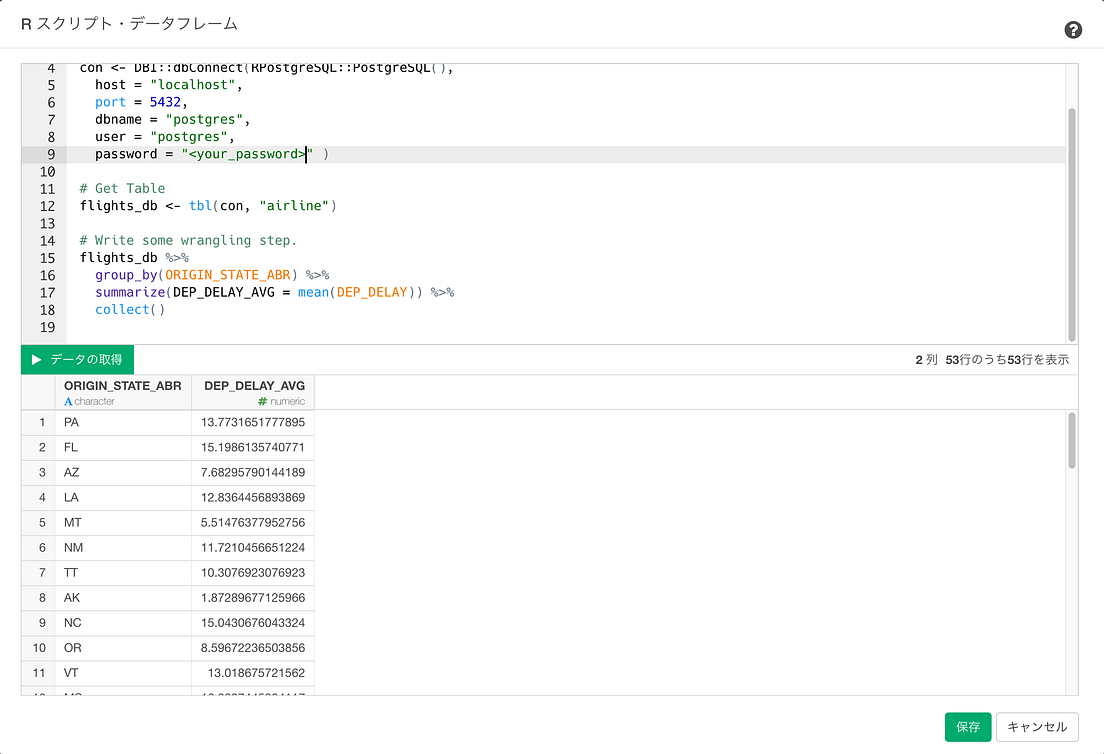Click the user = "postgres" line

click(165, 137)
